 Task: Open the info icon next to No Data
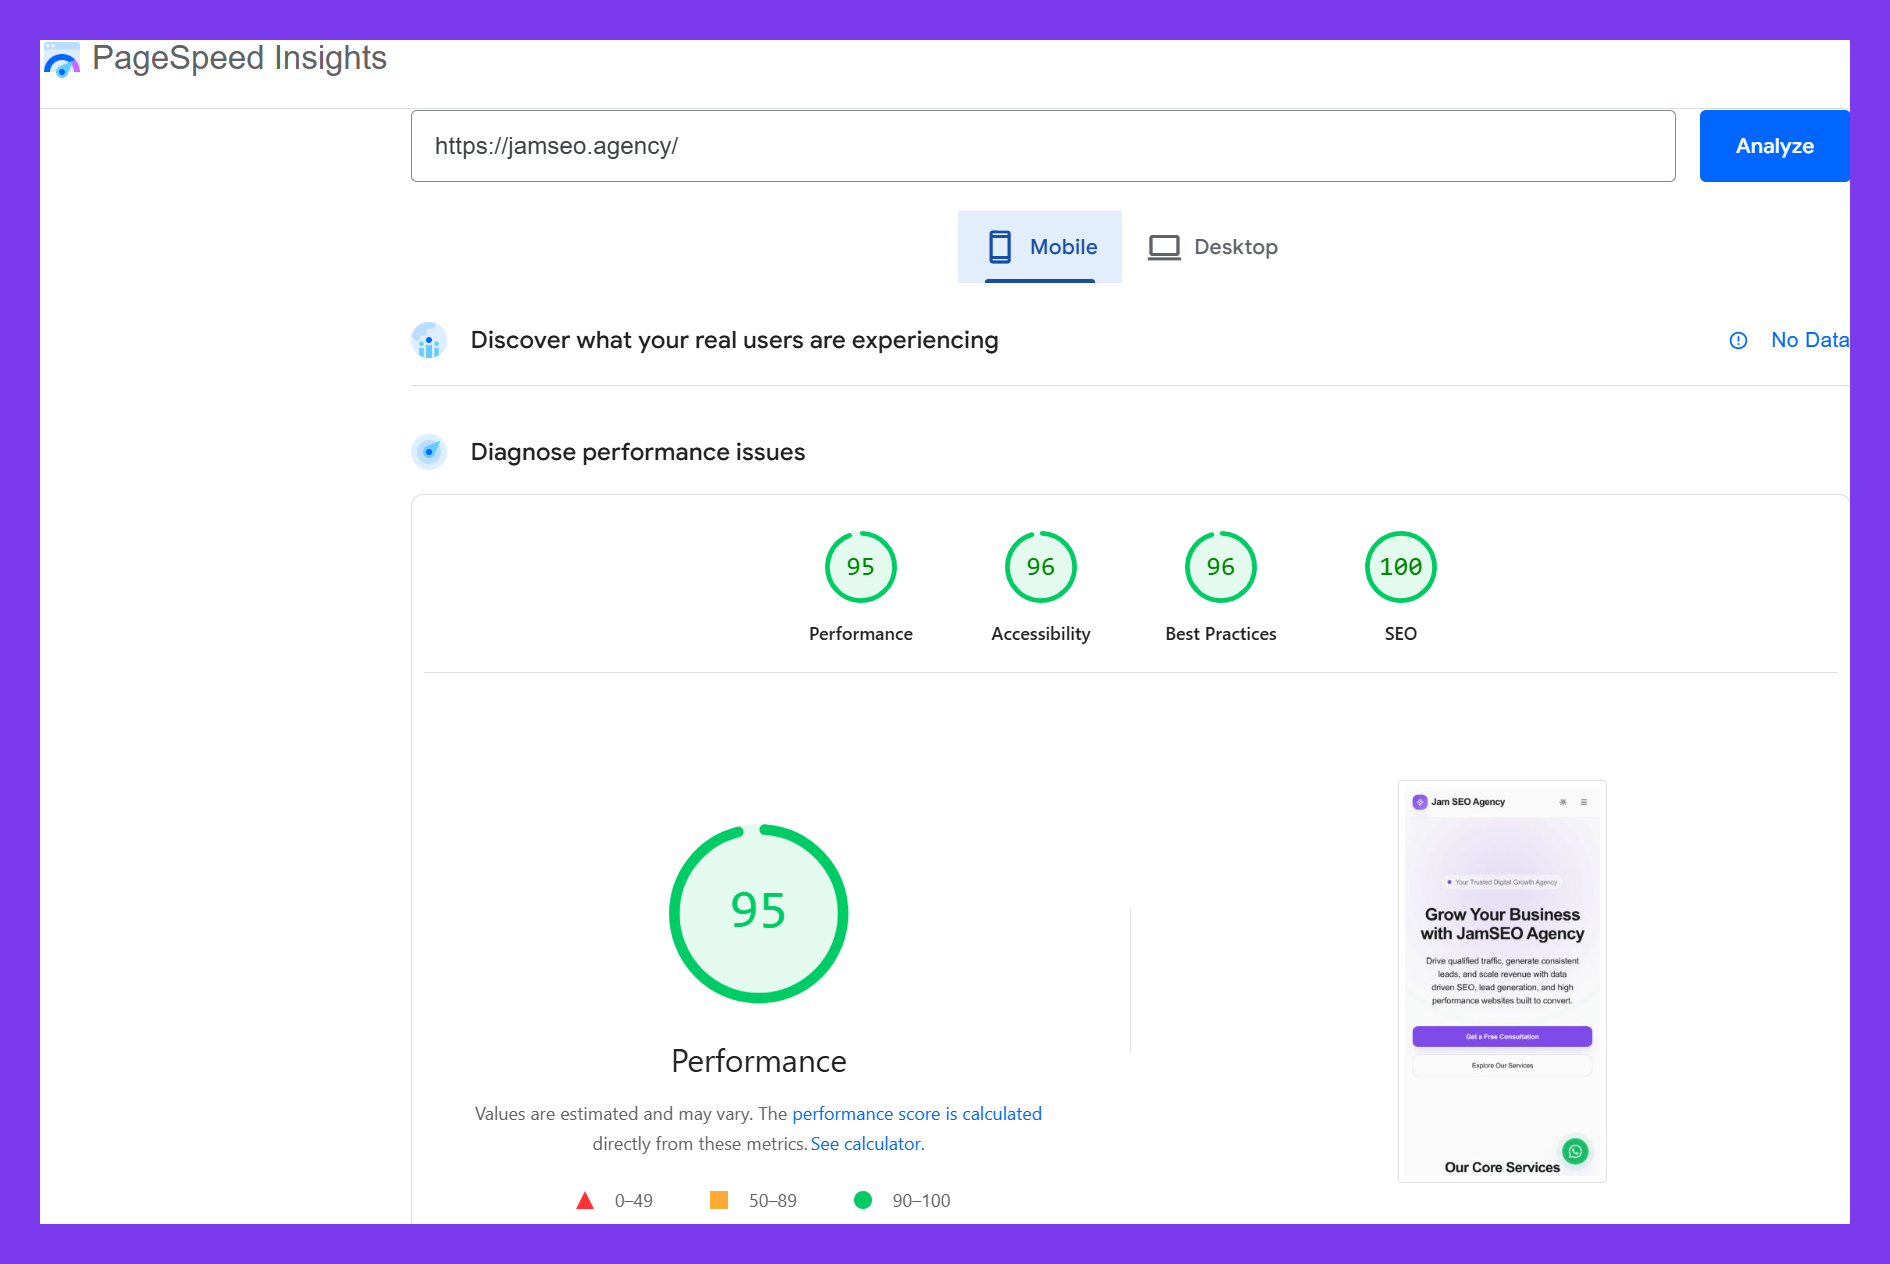[1738, 340]
